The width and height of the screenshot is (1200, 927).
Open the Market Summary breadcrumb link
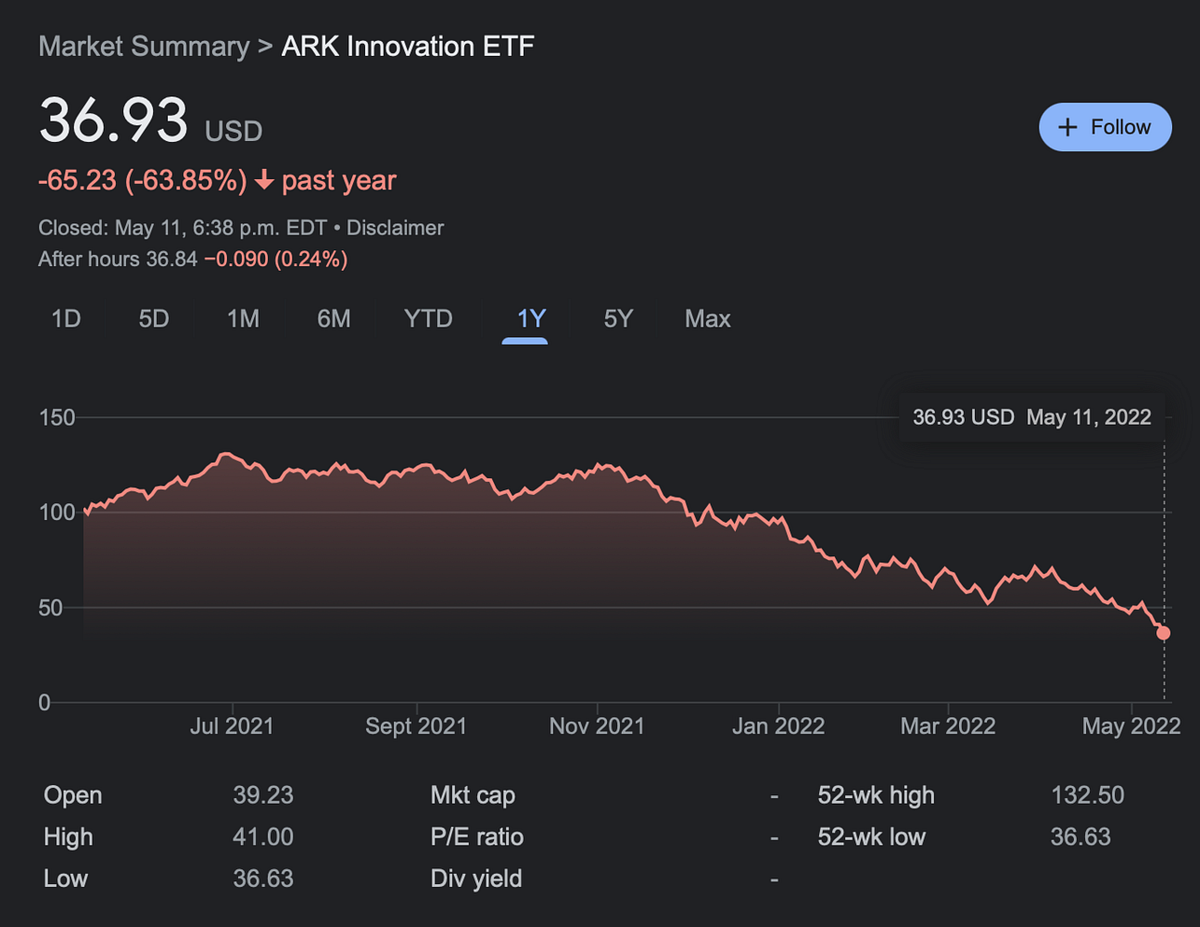coord(143,46)
